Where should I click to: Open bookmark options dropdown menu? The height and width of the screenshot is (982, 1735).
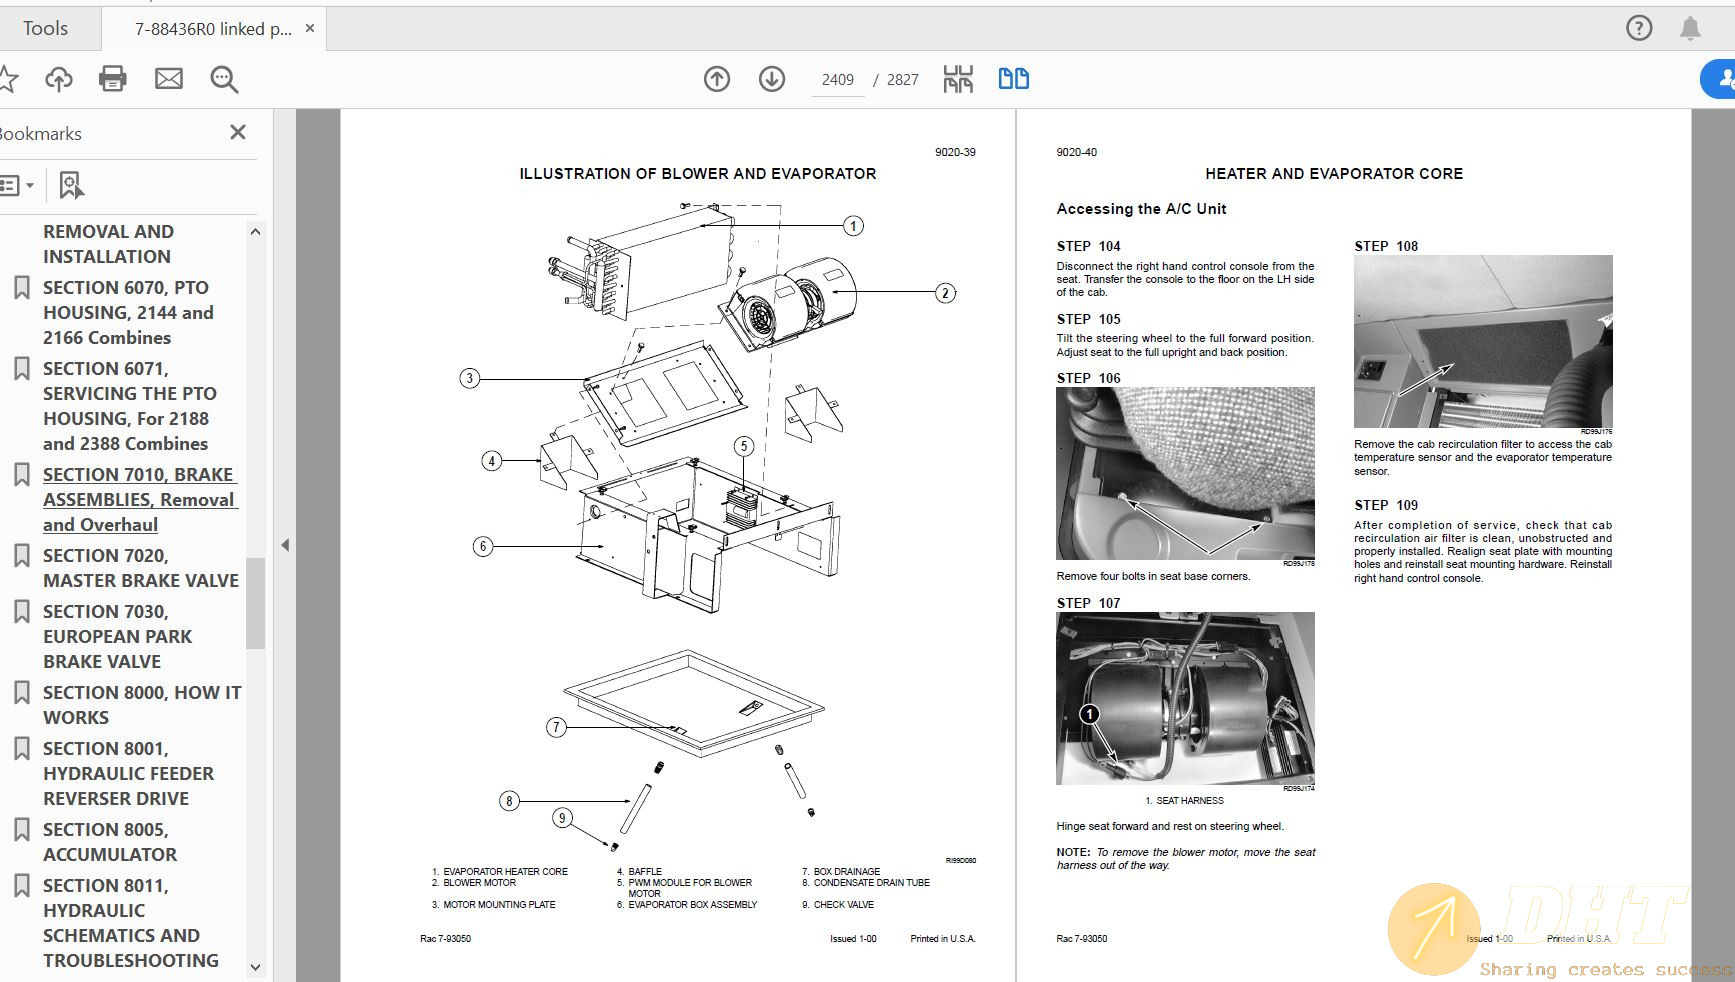pyautogui.click(x=17, y=185)
